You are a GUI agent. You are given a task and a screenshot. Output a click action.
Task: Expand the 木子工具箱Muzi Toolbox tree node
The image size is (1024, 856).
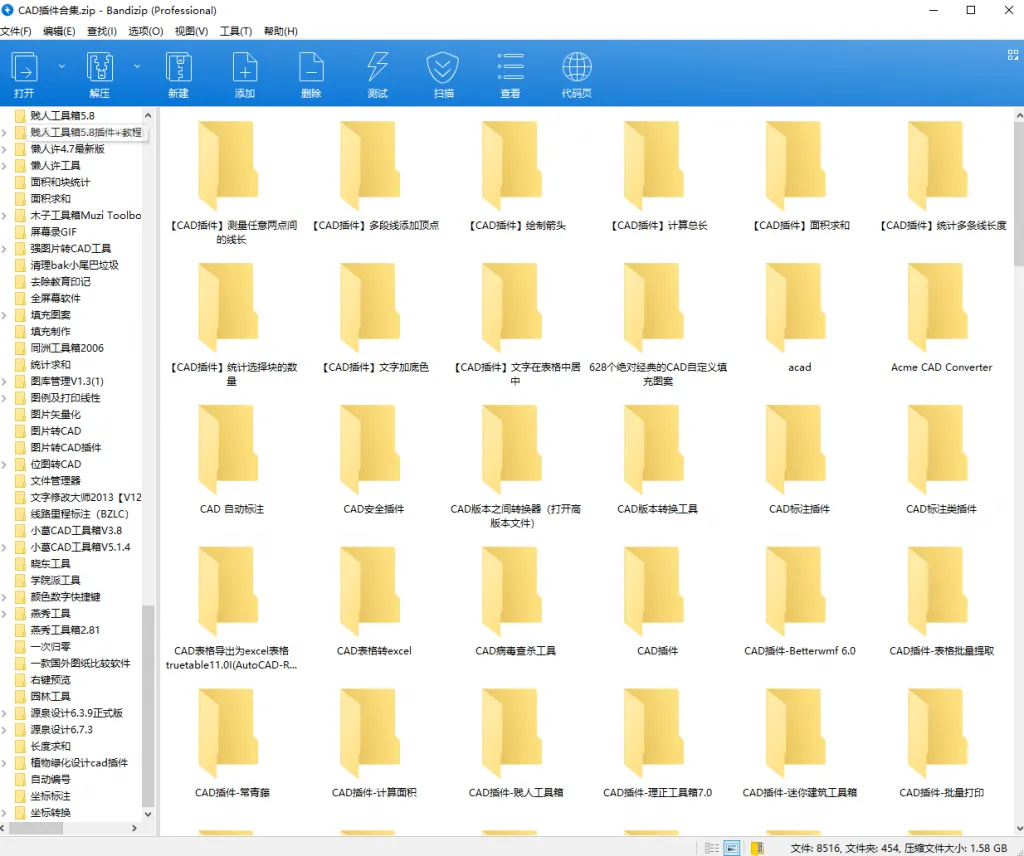(4, 215)
